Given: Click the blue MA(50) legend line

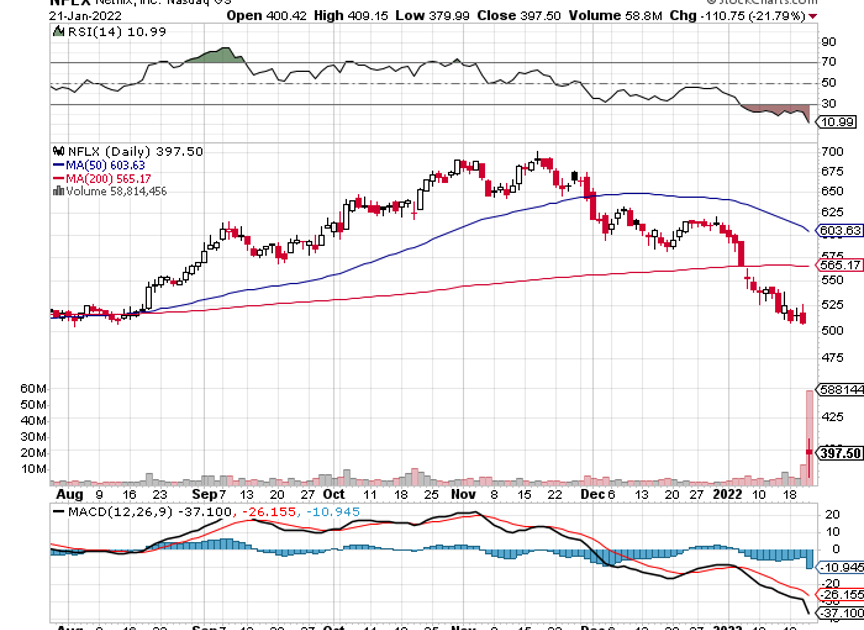Looking at the screenshot, I should click(x=57, y=165).
